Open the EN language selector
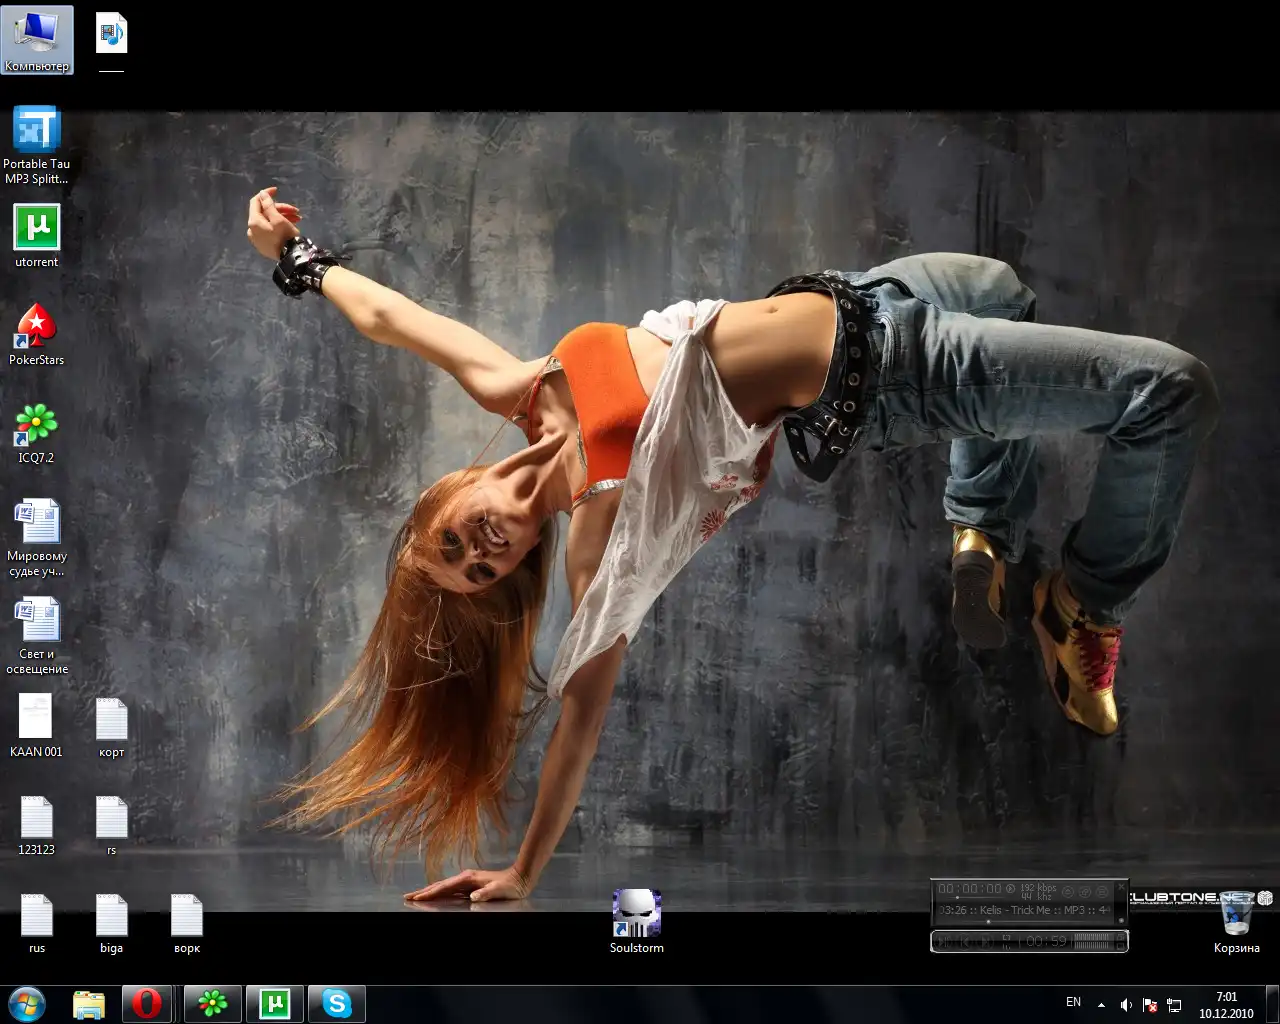Screen dimensions: 1280x1024 [x=1073, y=1002]
